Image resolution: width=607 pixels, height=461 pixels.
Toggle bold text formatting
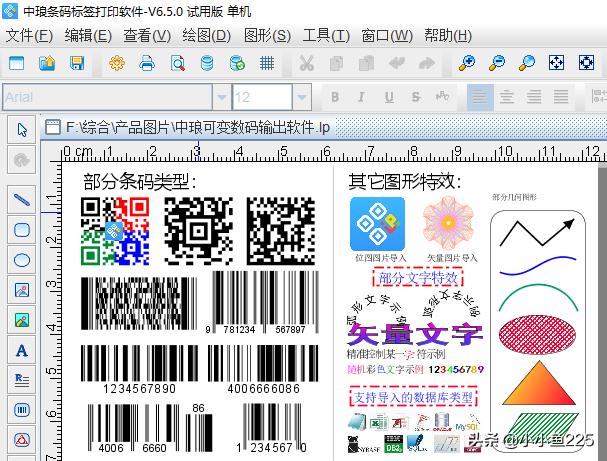[335, 97]
